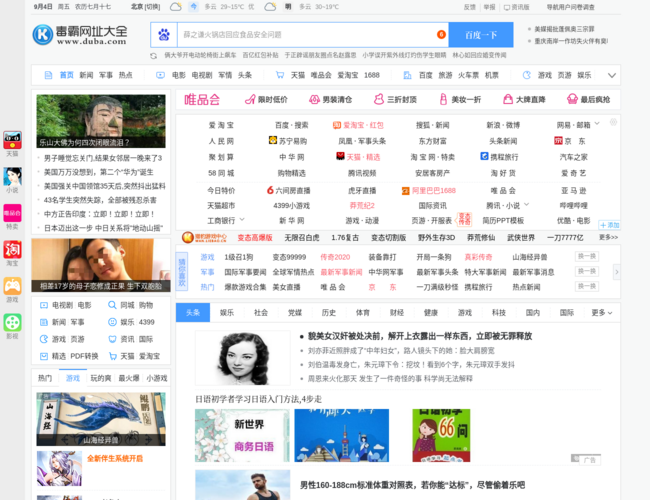
Task: Click the today weather cloud icon
Action: click(x=176, y=7)
